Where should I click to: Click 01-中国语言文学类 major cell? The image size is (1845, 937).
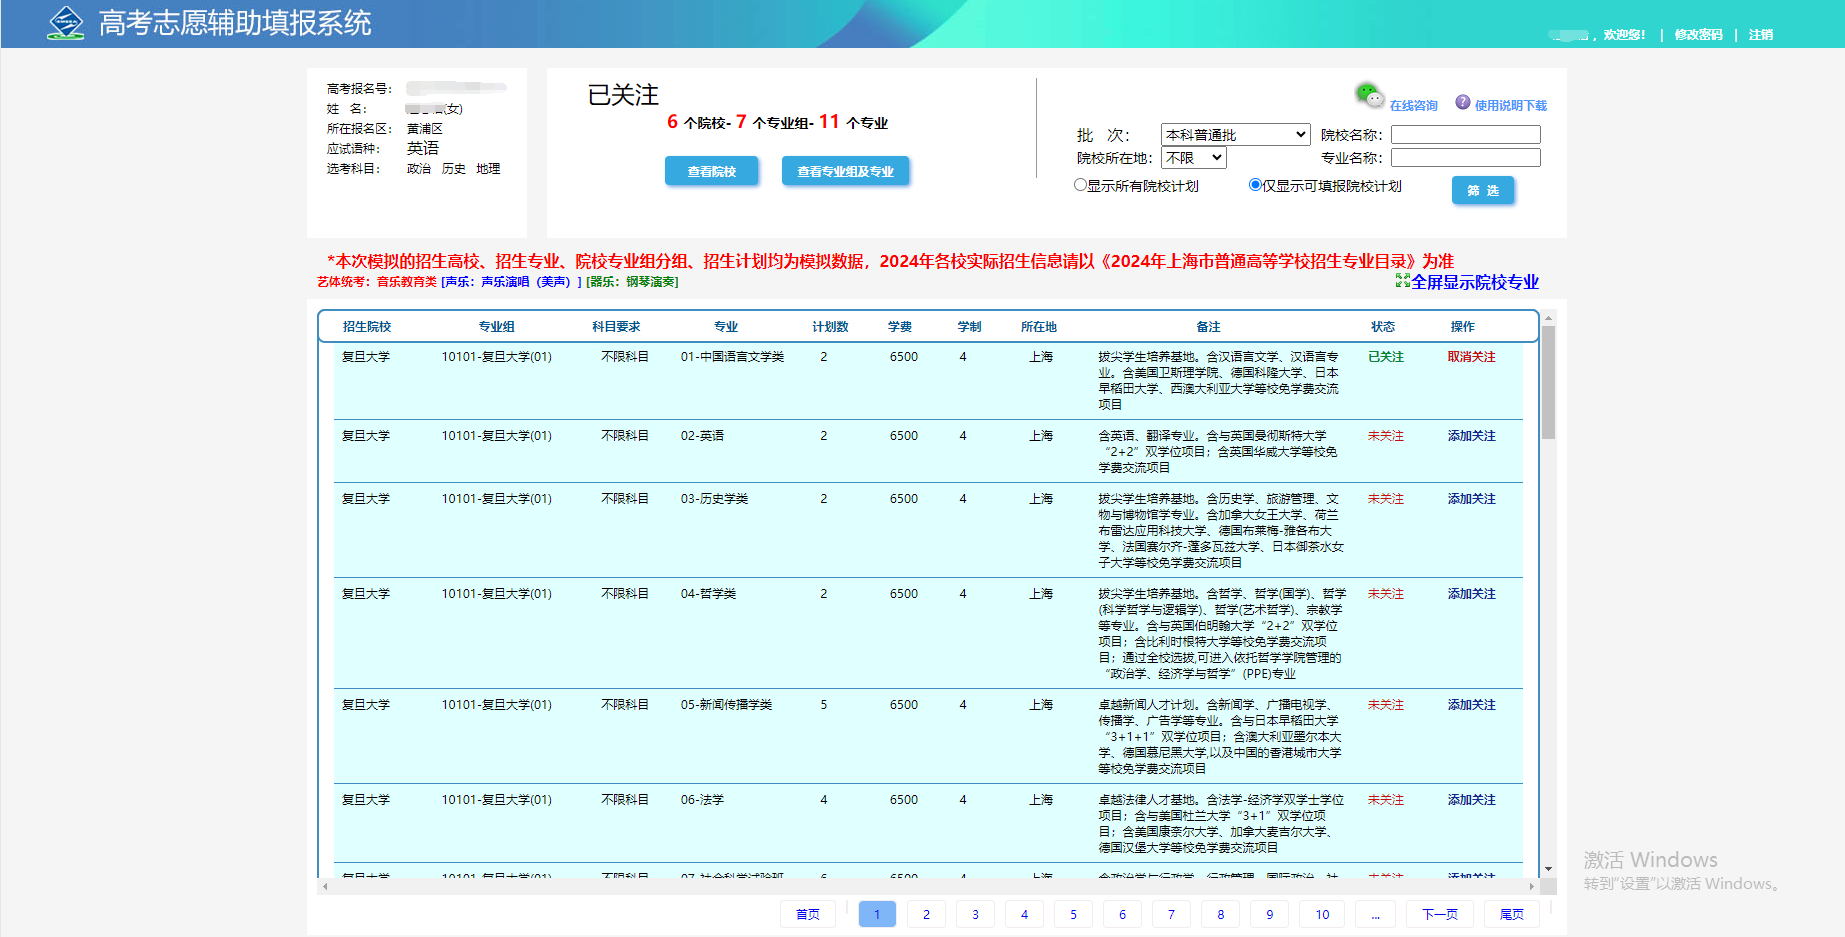tap(732, 356)
